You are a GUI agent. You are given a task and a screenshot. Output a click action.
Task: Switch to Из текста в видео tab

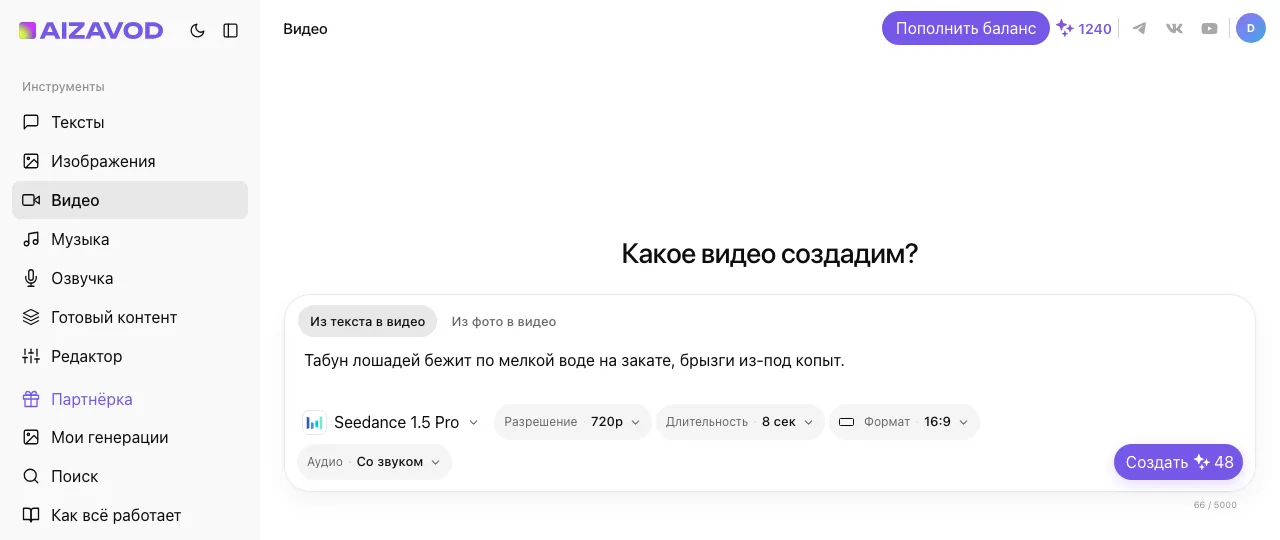click(367, 321)
